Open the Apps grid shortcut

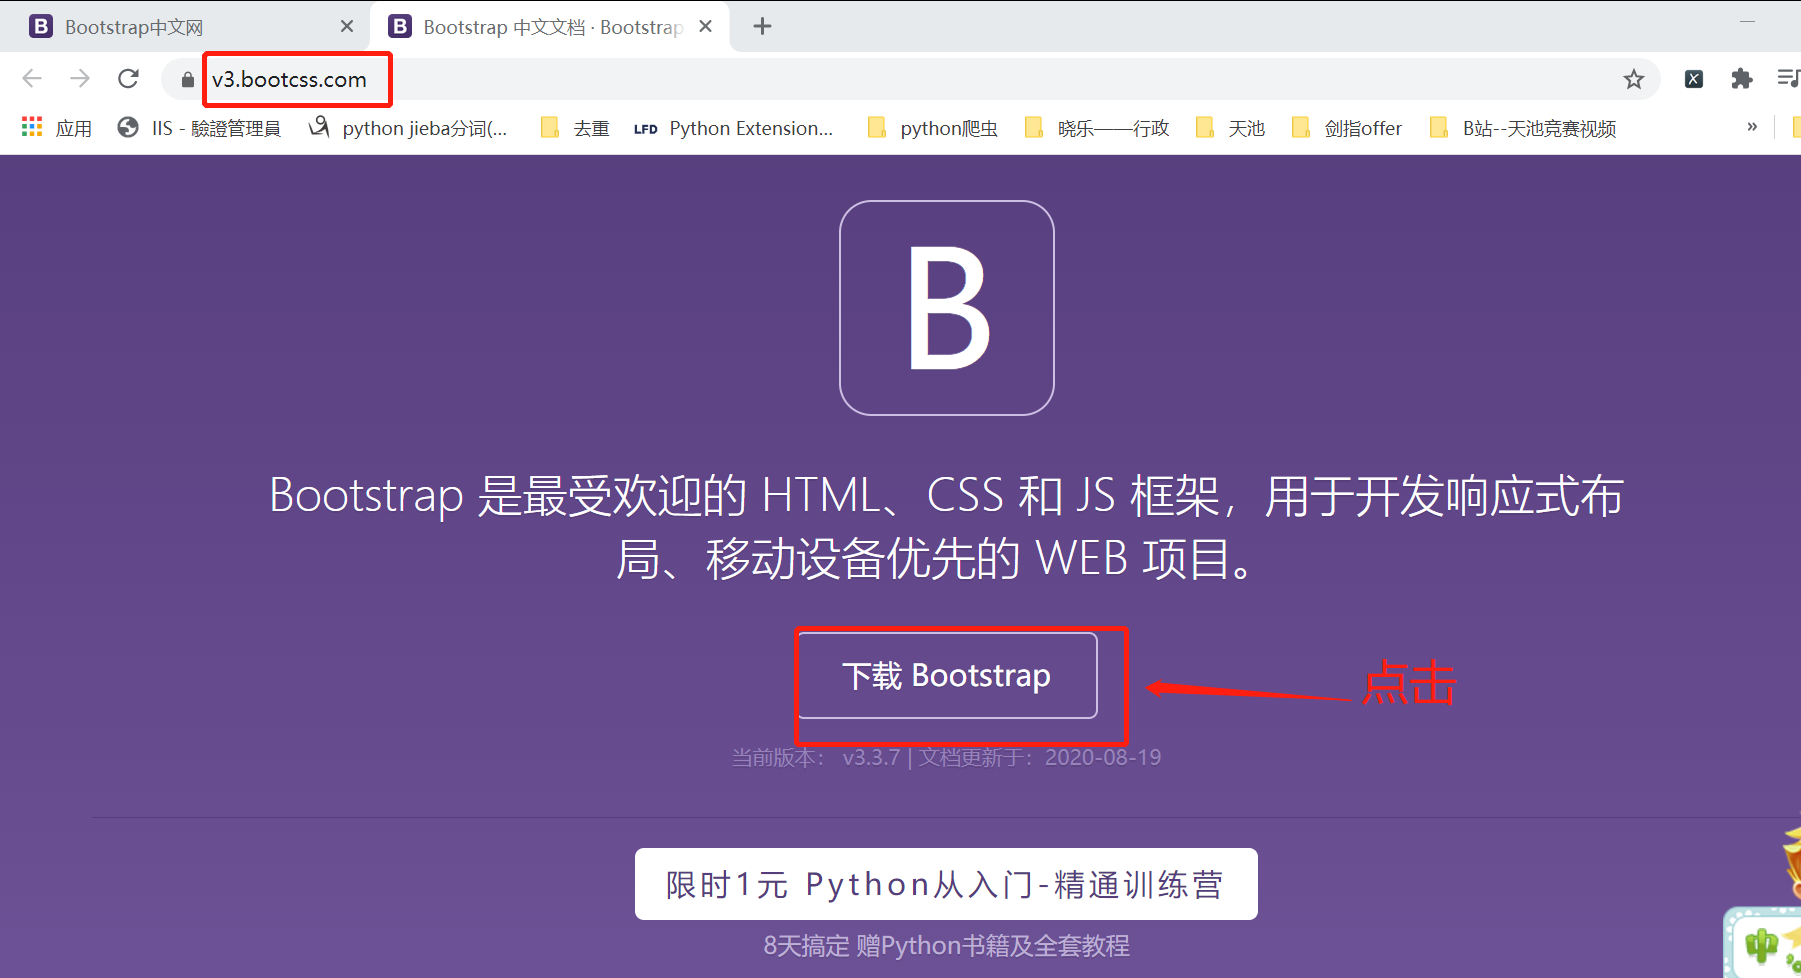coord(57,128)
